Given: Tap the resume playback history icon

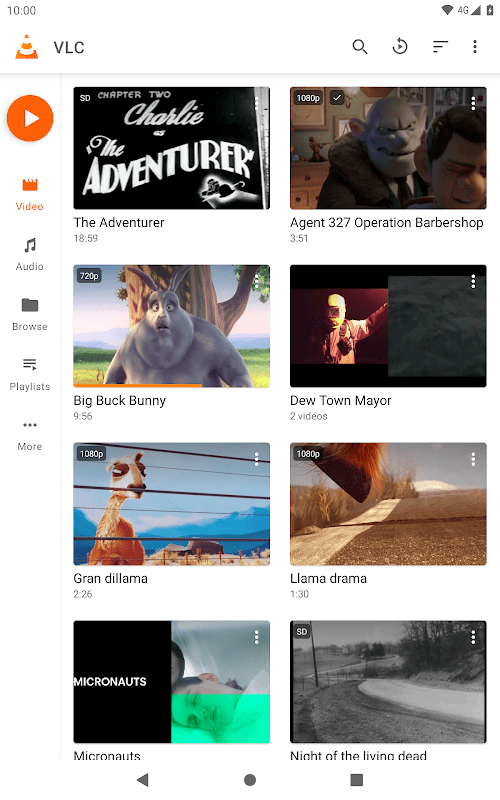Looking at the screenshot, I should (x=400, y=47).
